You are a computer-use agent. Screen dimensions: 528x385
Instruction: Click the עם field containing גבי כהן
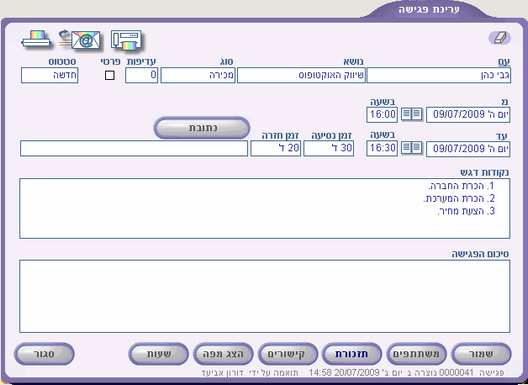(439, 75)
